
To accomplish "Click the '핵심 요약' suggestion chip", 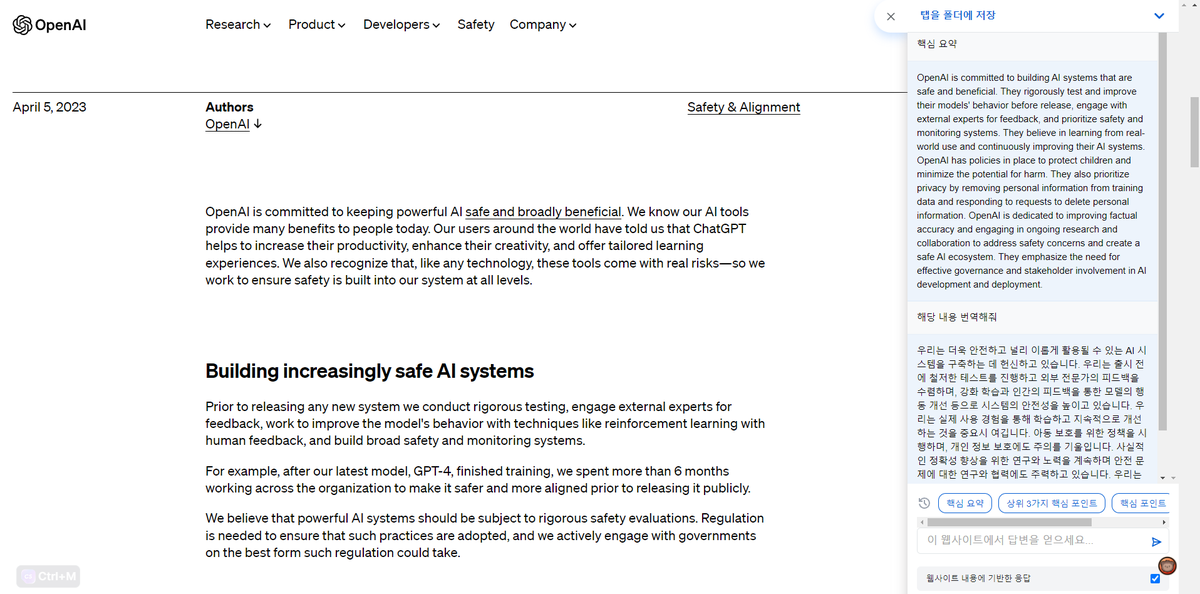I will click(x=965, y=503).
